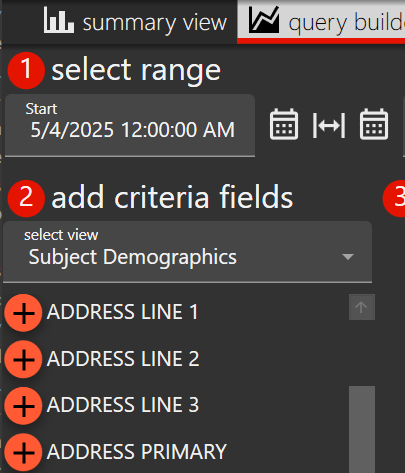The height and width of the screenshot is (473, 405).
Task: Switch to the query builder tab
Action: point(321,22)
